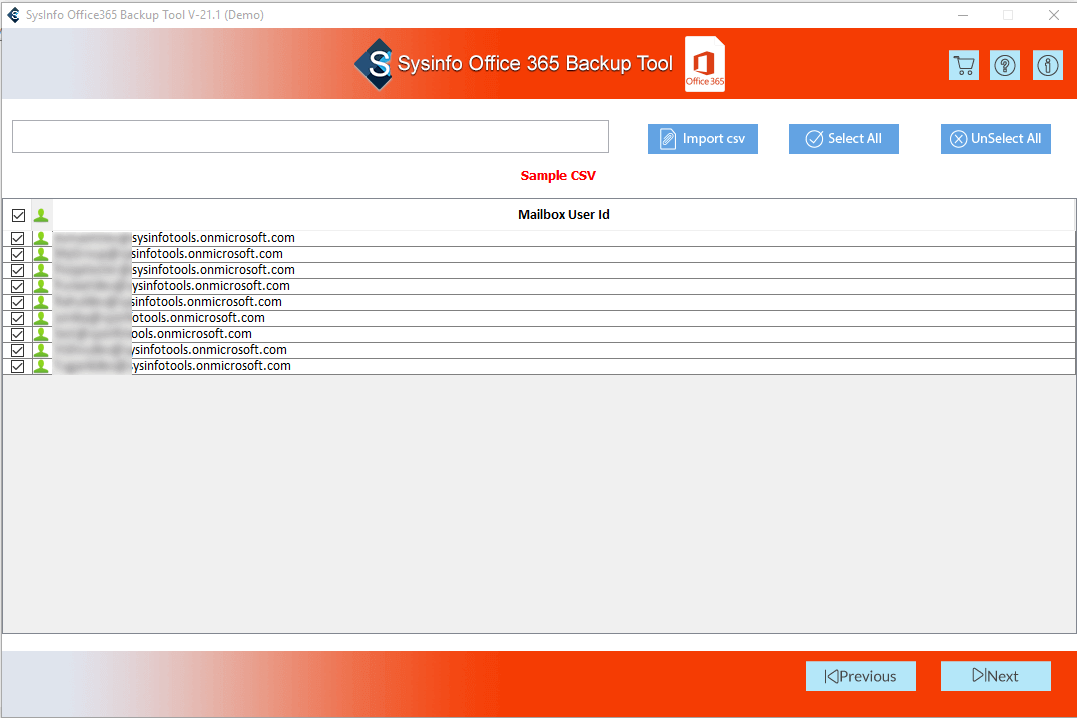Uncheck the first mailbox row checkbox

(18, 238)
